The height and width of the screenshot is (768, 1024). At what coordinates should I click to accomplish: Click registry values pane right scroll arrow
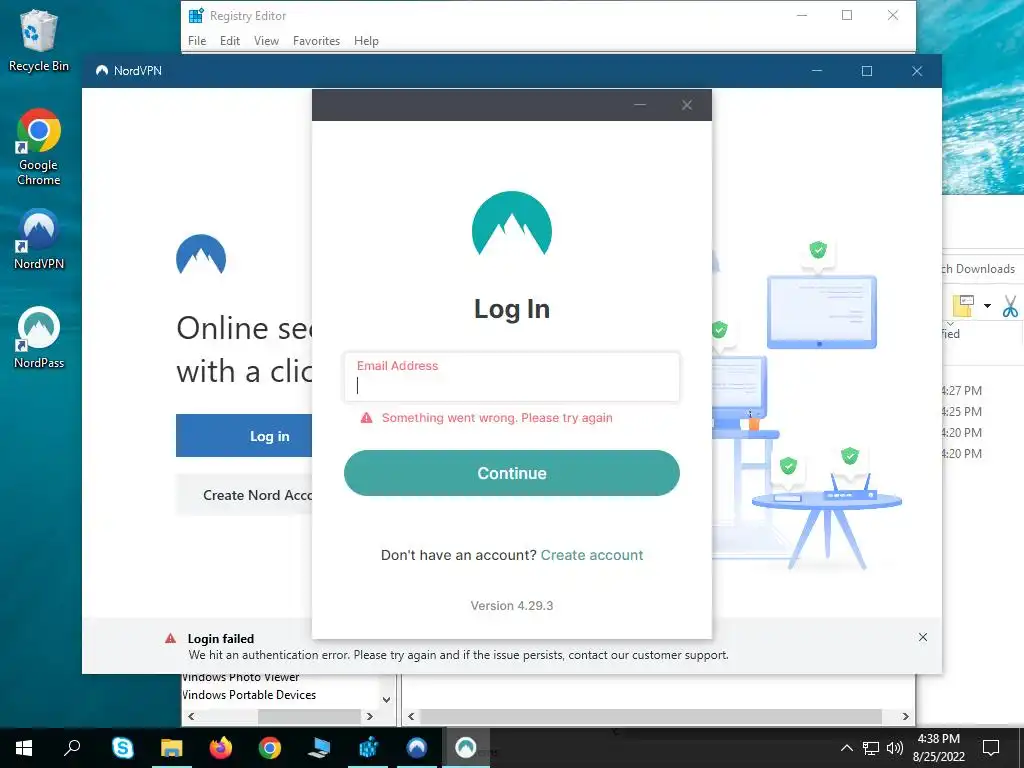coord(905,716)
